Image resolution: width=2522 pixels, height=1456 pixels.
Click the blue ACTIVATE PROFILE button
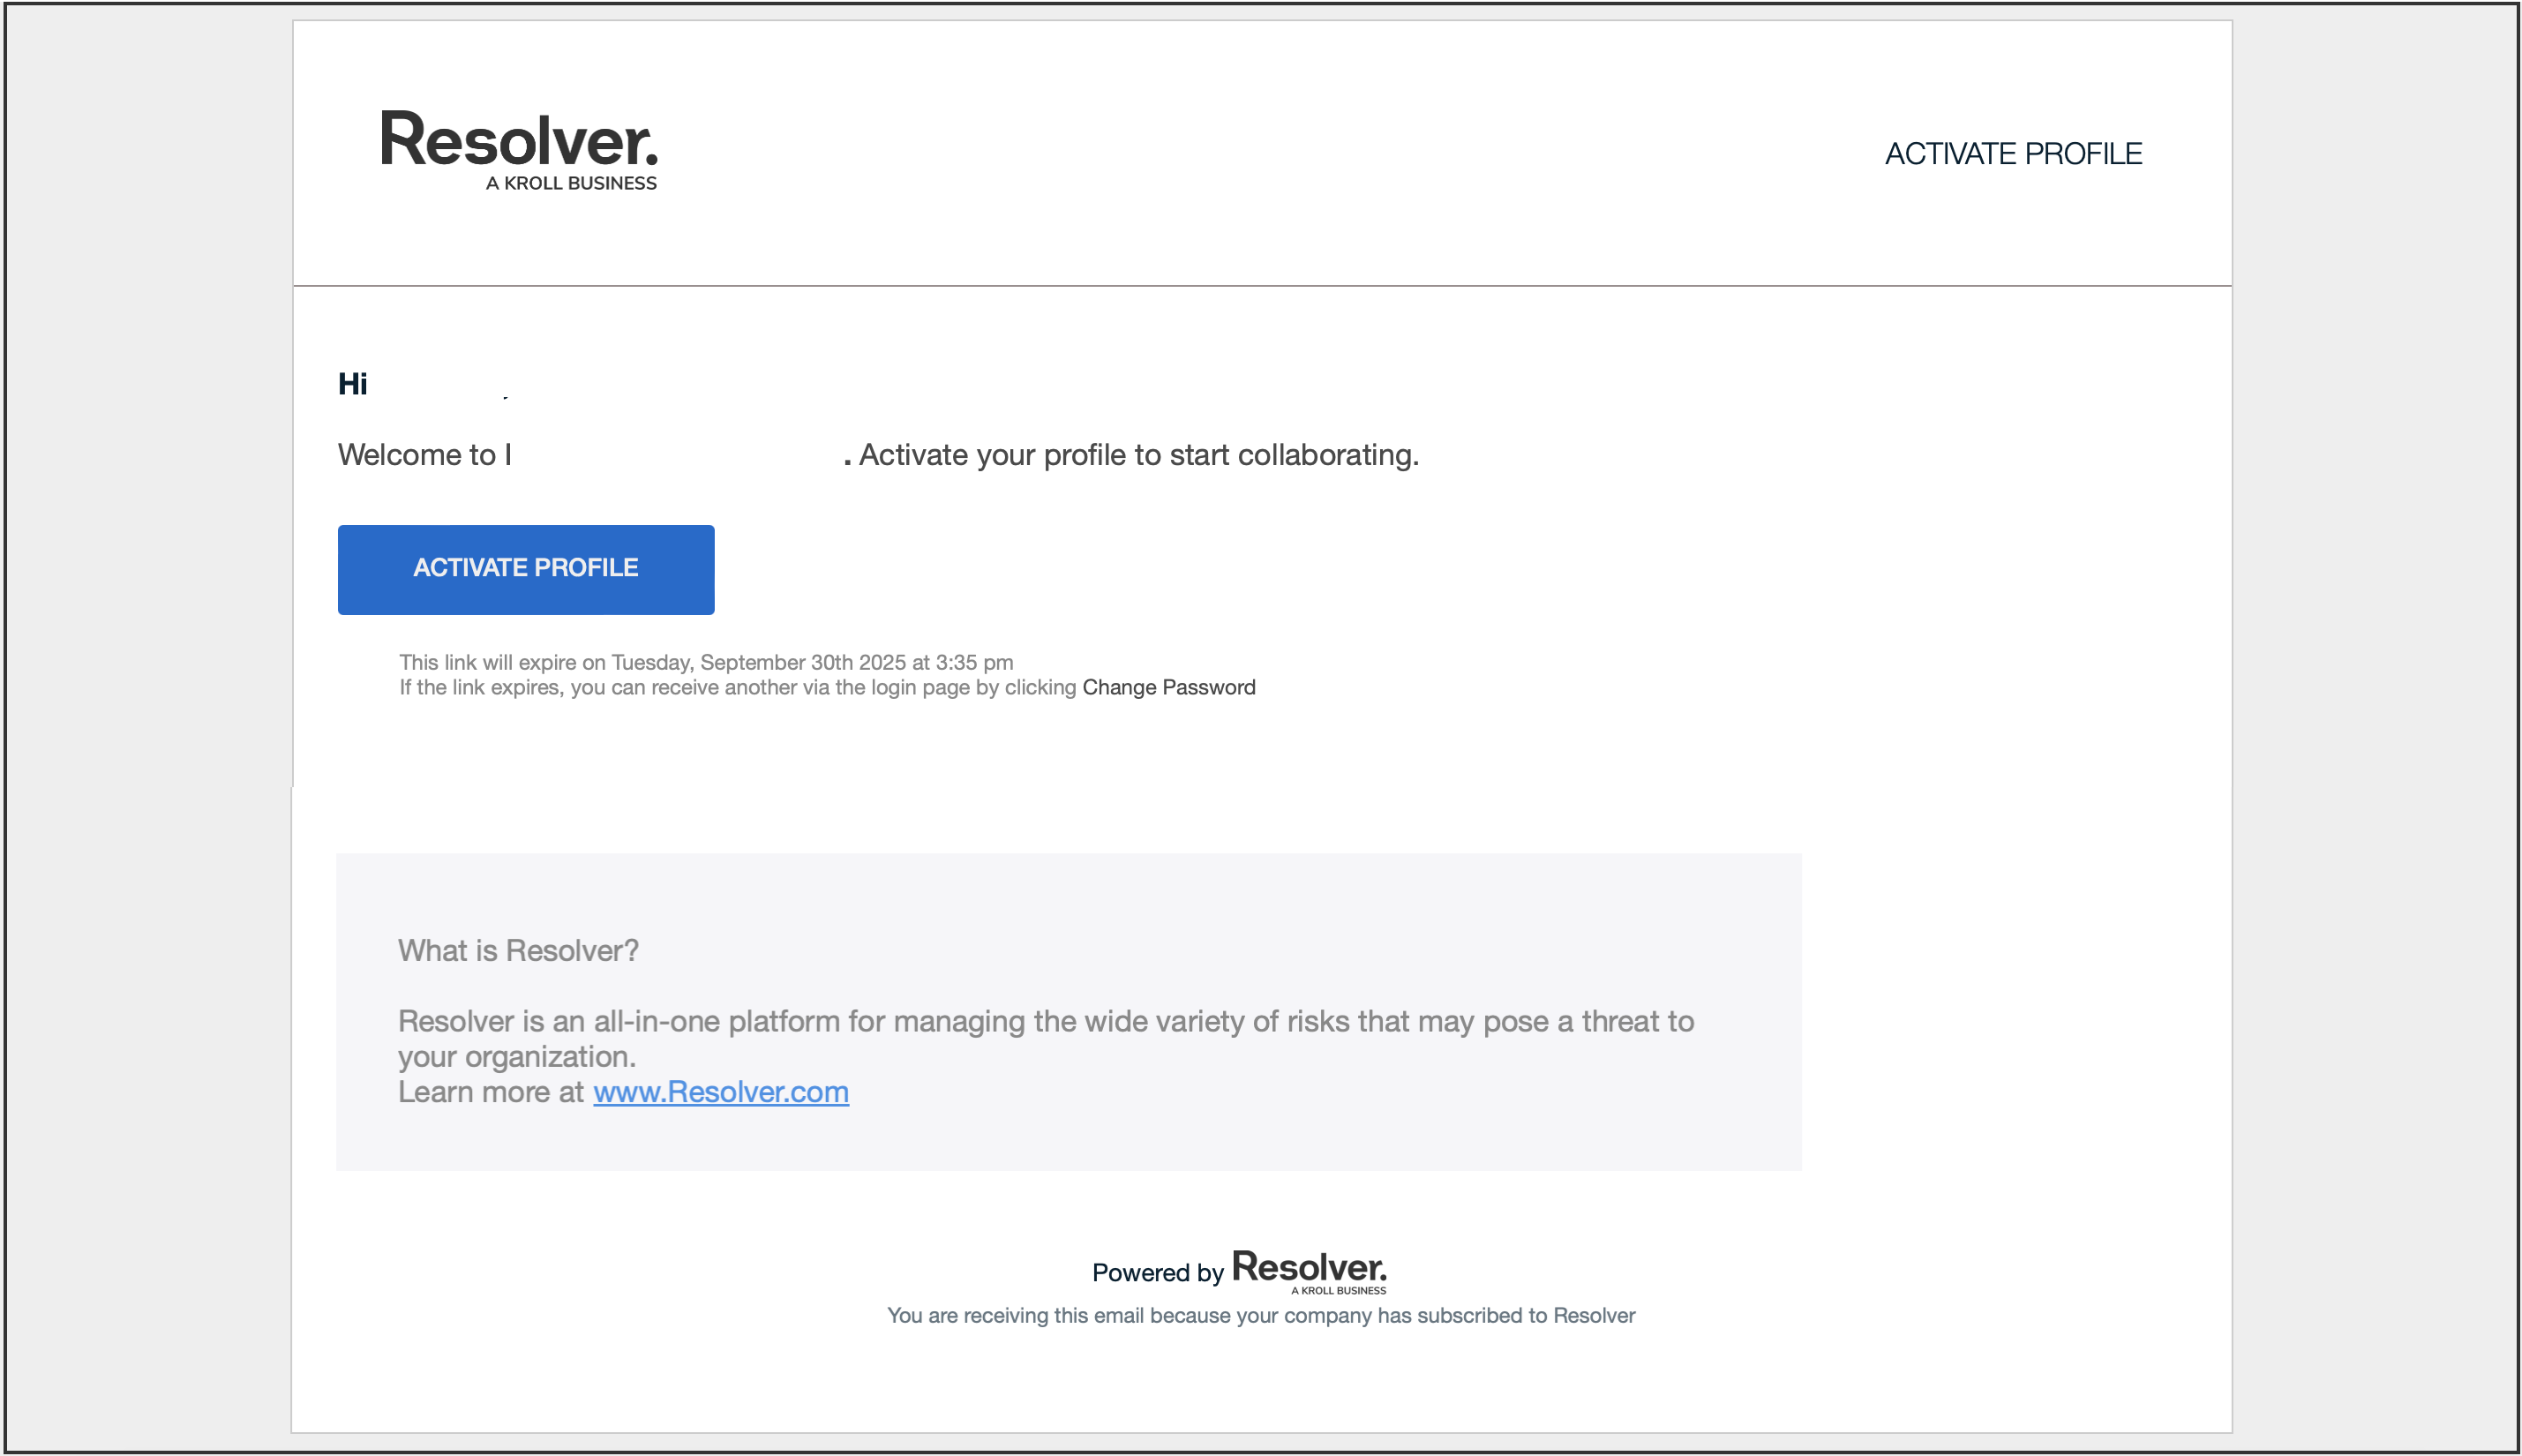(x=525, y=568)
